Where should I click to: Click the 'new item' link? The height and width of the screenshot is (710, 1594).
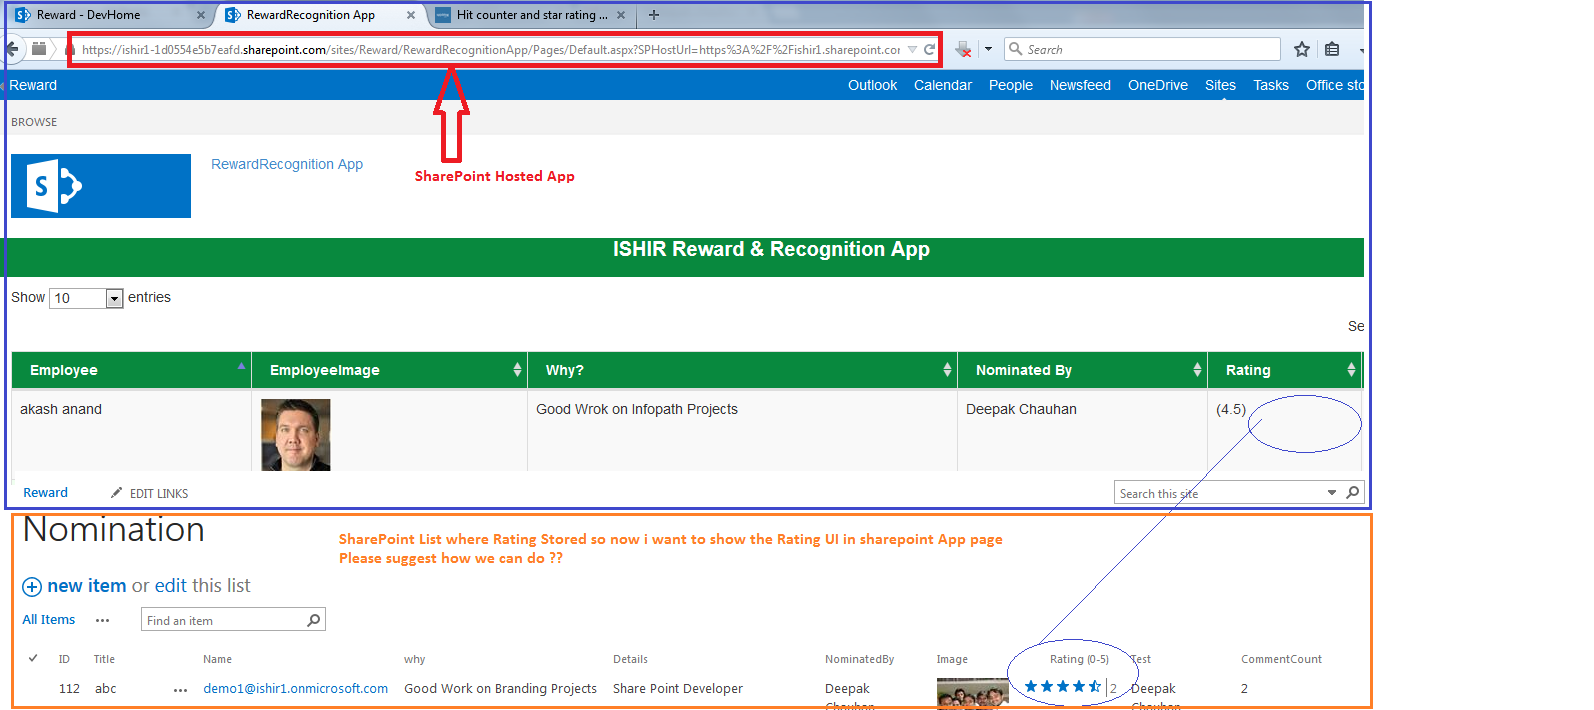point(87,586)
